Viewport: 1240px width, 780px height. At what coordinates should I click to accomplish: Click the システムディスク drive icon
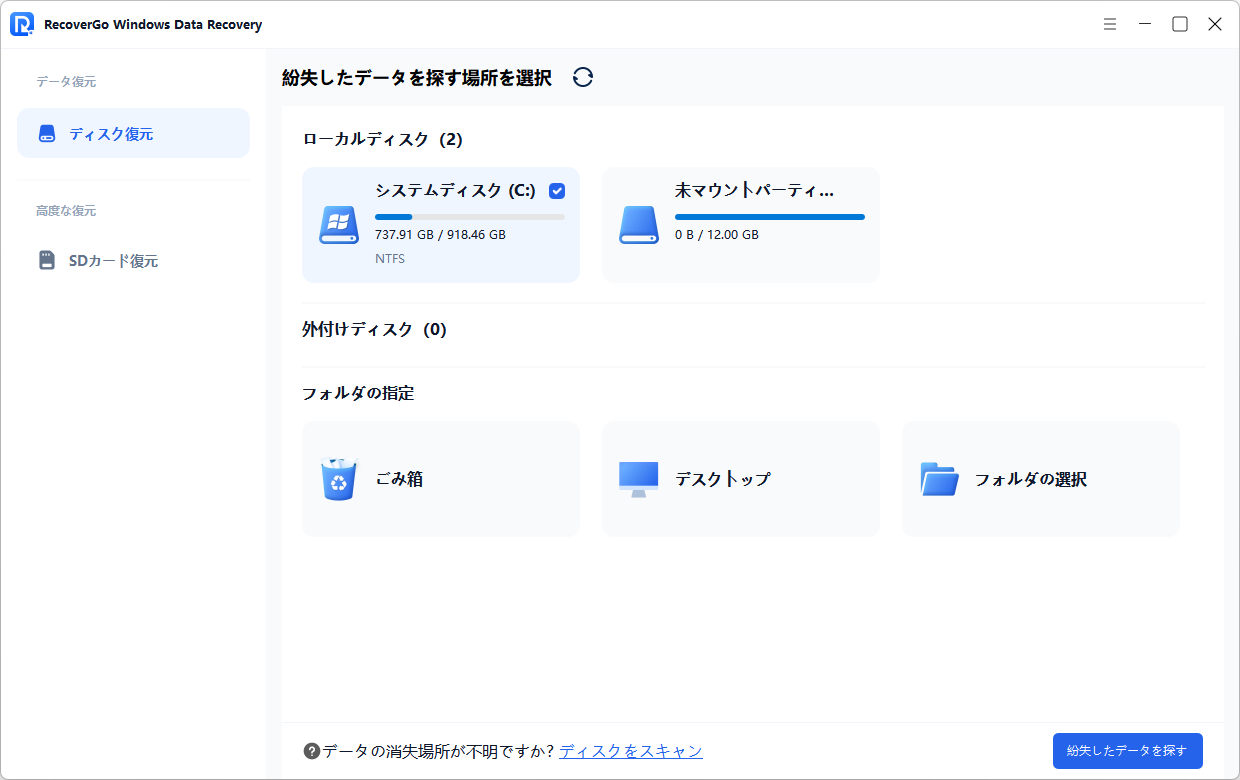tap(339, 225)
